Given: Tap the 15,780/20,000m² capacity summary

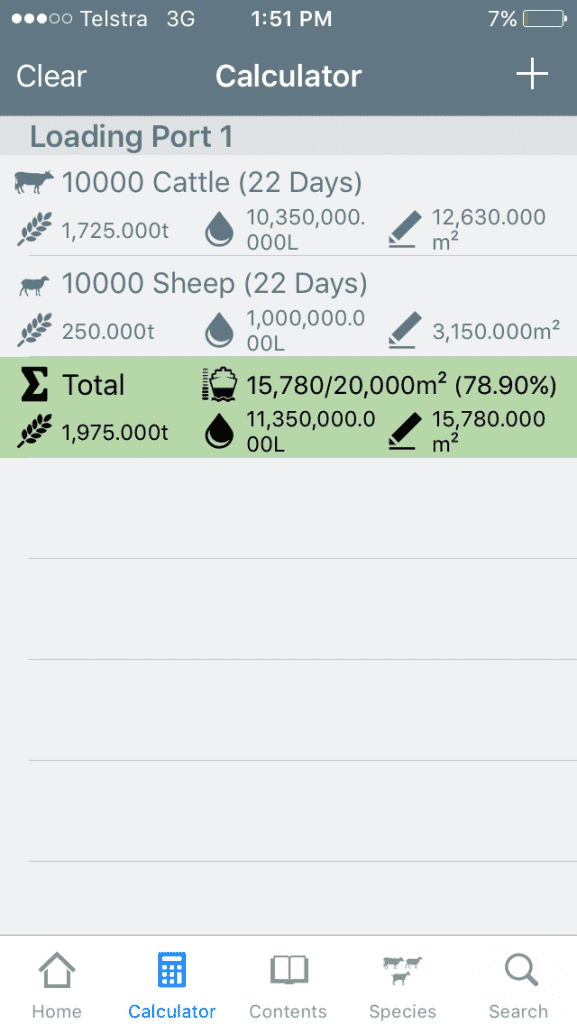Looking at the screenshot, I should [x=401, y=385].
